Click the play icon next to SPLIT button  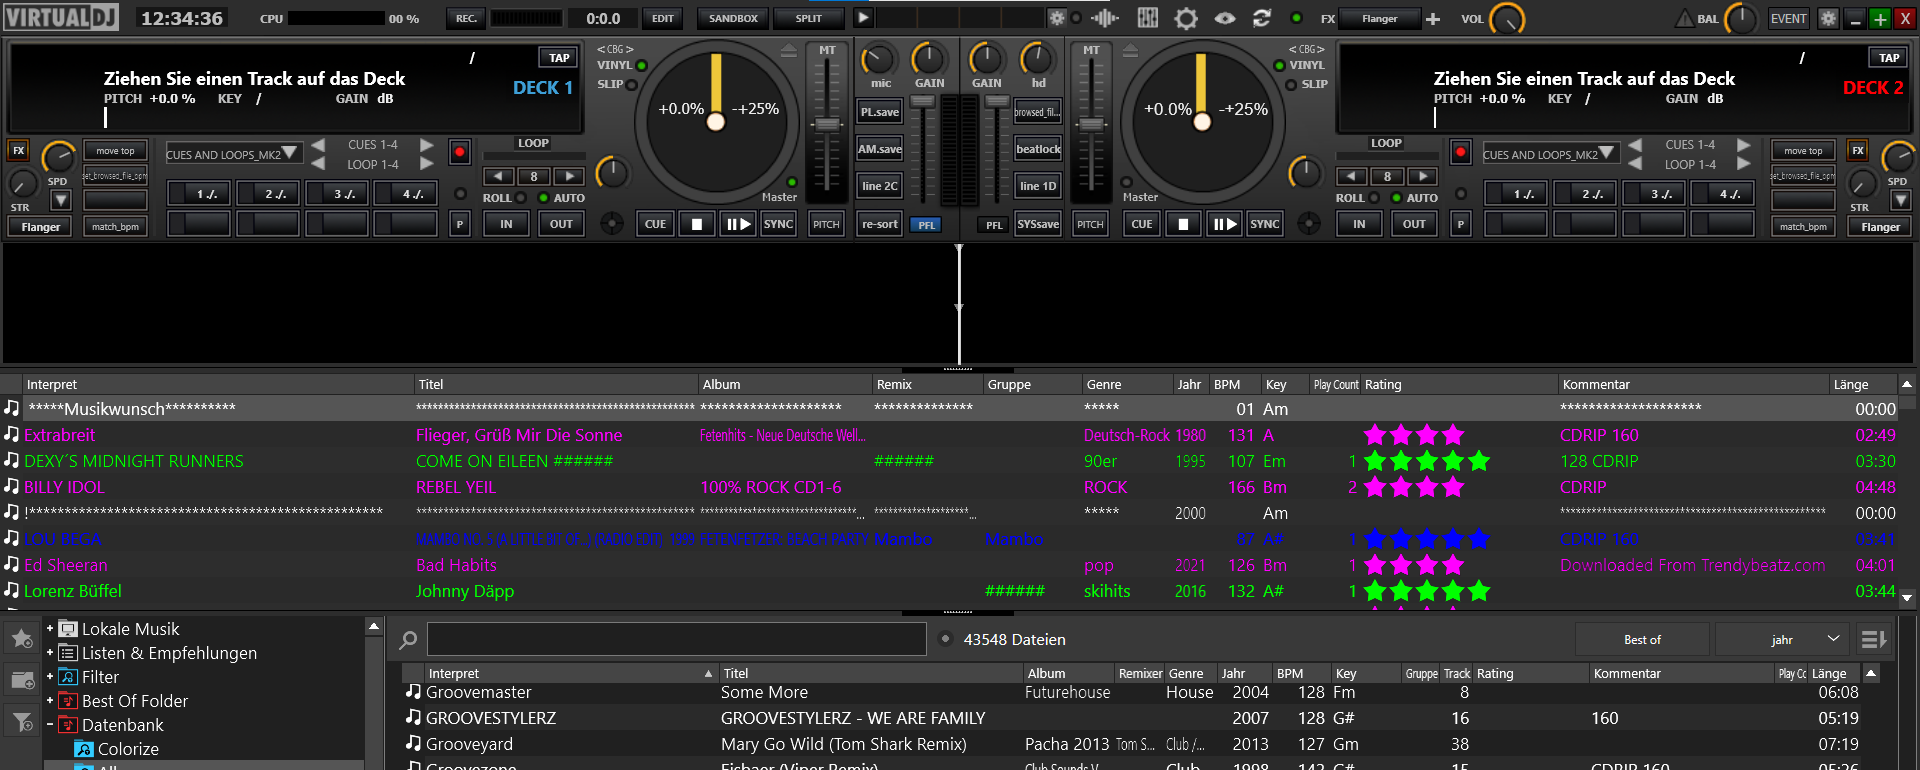coord(863,18)
